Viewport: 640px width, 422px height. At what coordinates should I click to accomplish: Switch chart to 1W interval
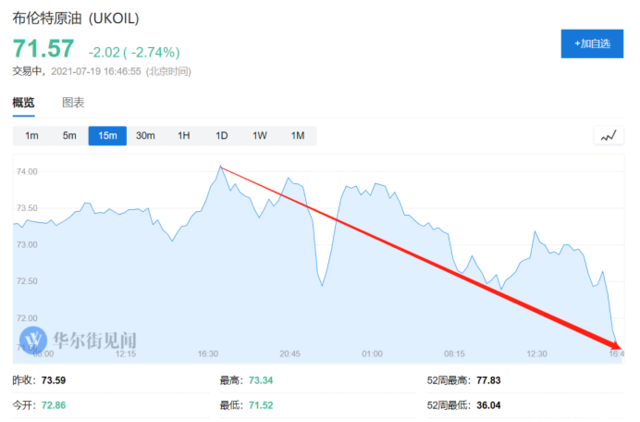260,136
